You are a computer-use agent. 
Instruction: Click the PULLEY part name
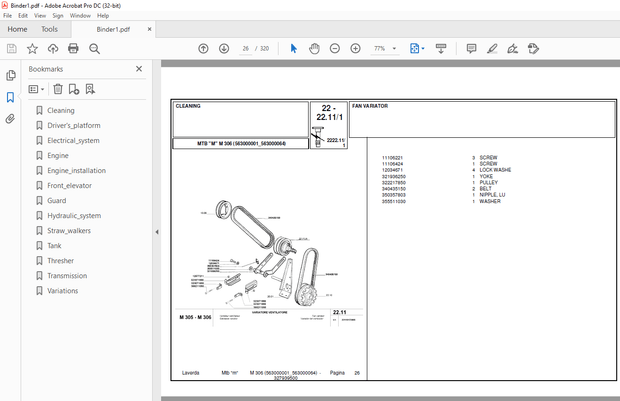point(489,183)
